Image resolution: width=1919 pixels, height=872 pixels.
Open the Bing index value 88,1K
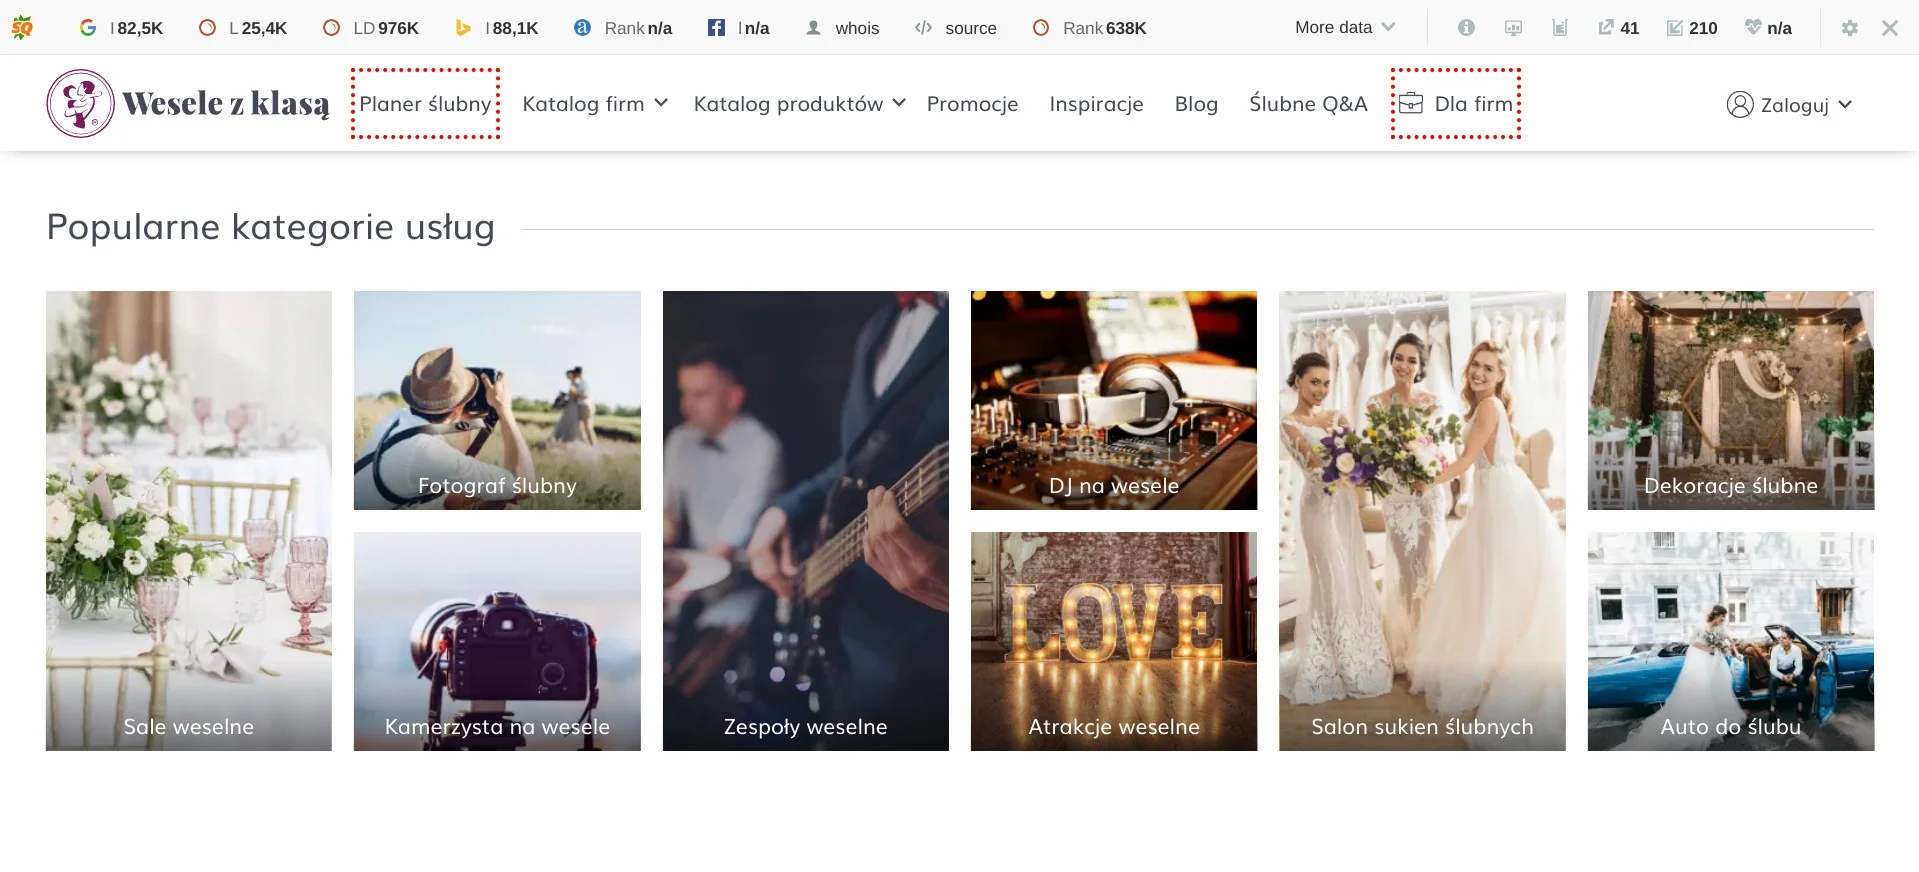497,28
